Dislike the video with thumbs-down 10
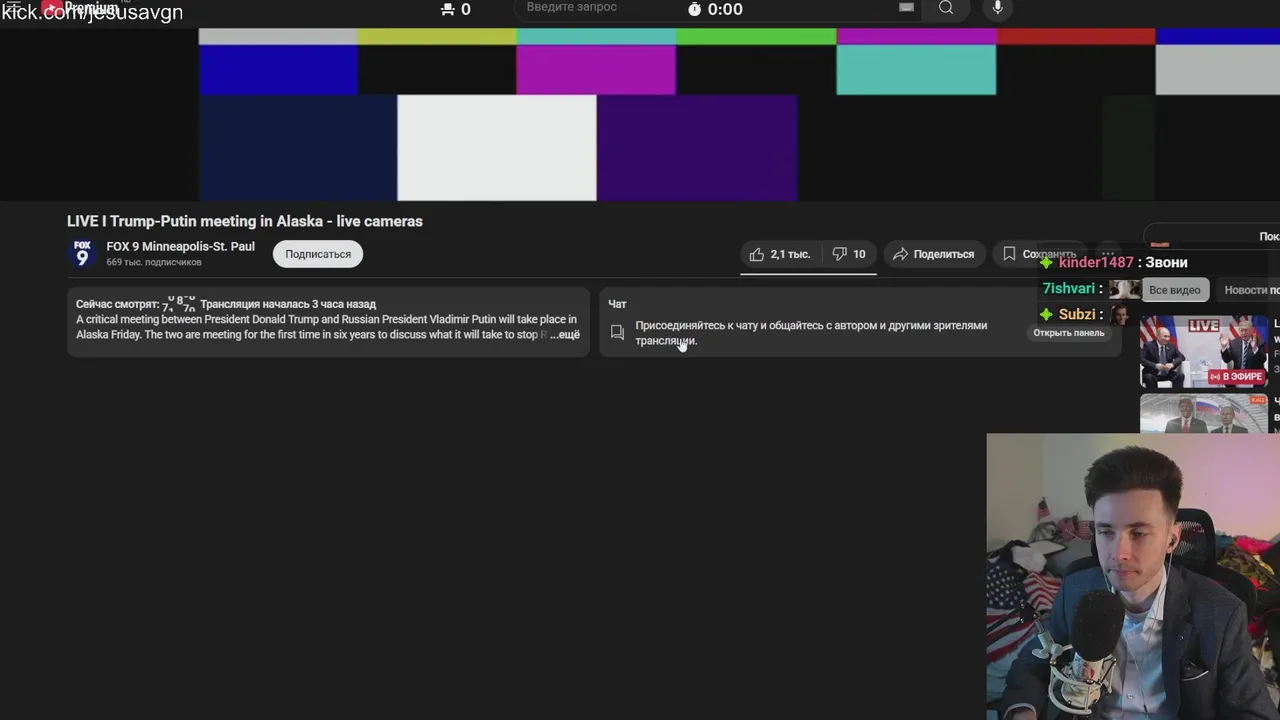The width and height of the screenshot is (1280, 720). pos(849,254)
